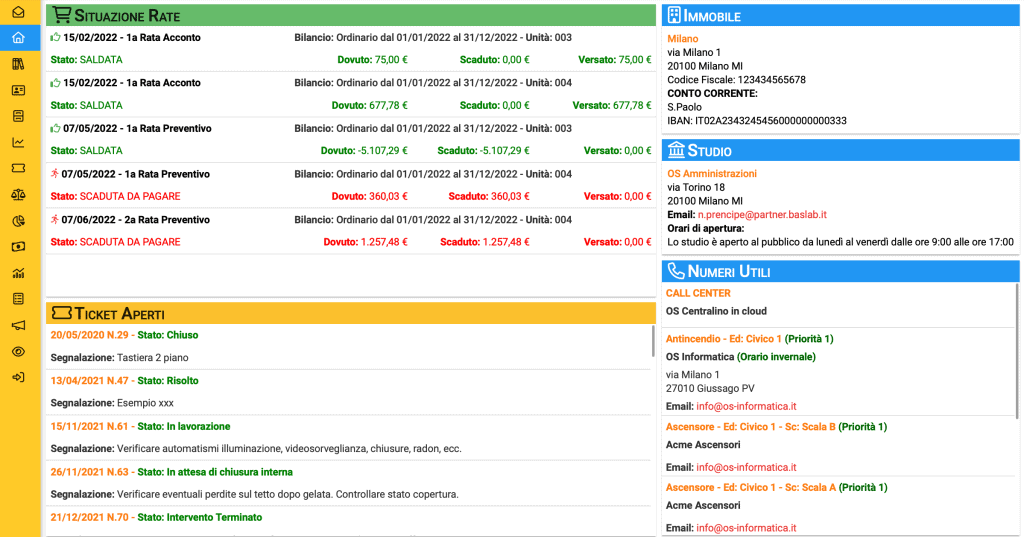This screenshot has height=537, width=1024.
Task: Click the Numeri Utili panel scrollbar
Action: click(1017, 350)
